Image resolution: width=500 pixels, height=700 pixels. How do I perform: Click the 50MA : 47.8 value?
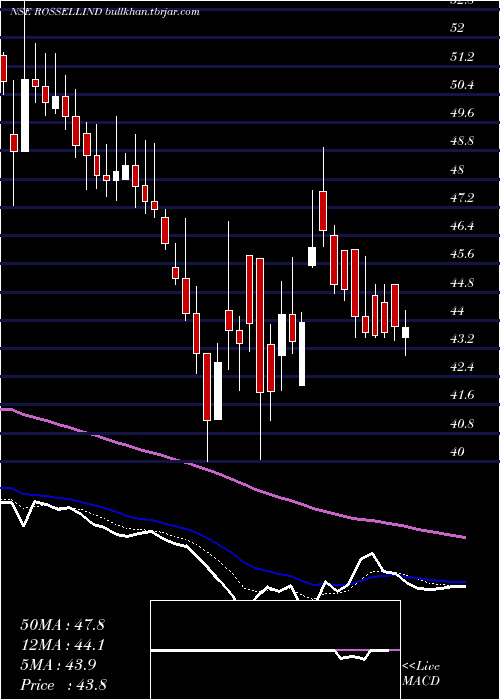coord(62,625)
